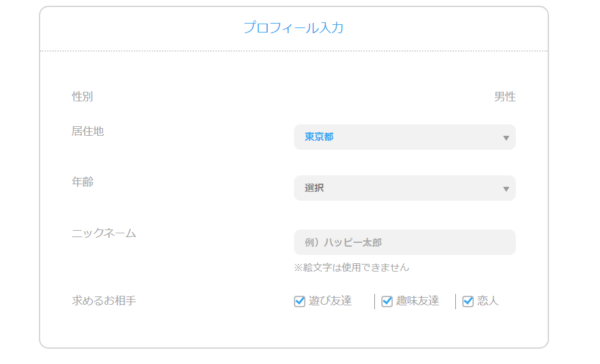
Task: Click the 男性 value text
Action: [505, 97]
